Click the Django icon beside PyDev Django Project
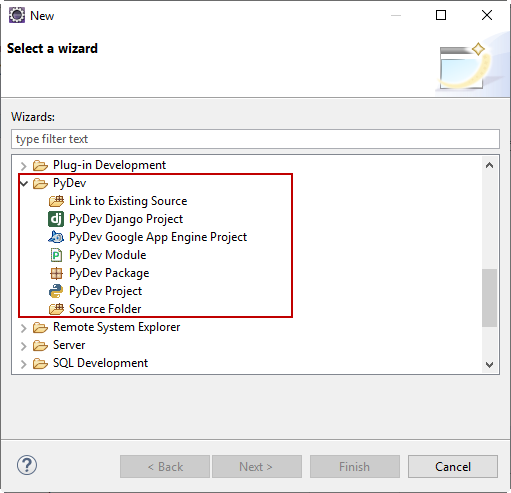Screen dimensions: 511x493 56,219
